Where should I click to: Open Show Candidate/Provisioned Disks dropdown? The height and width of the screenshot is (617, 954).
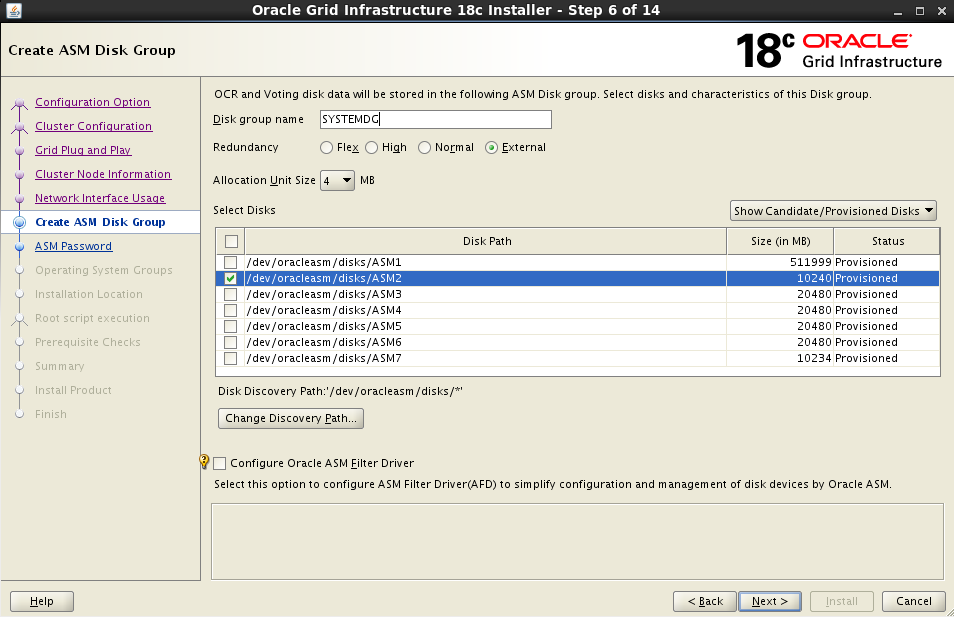[833, 211]
